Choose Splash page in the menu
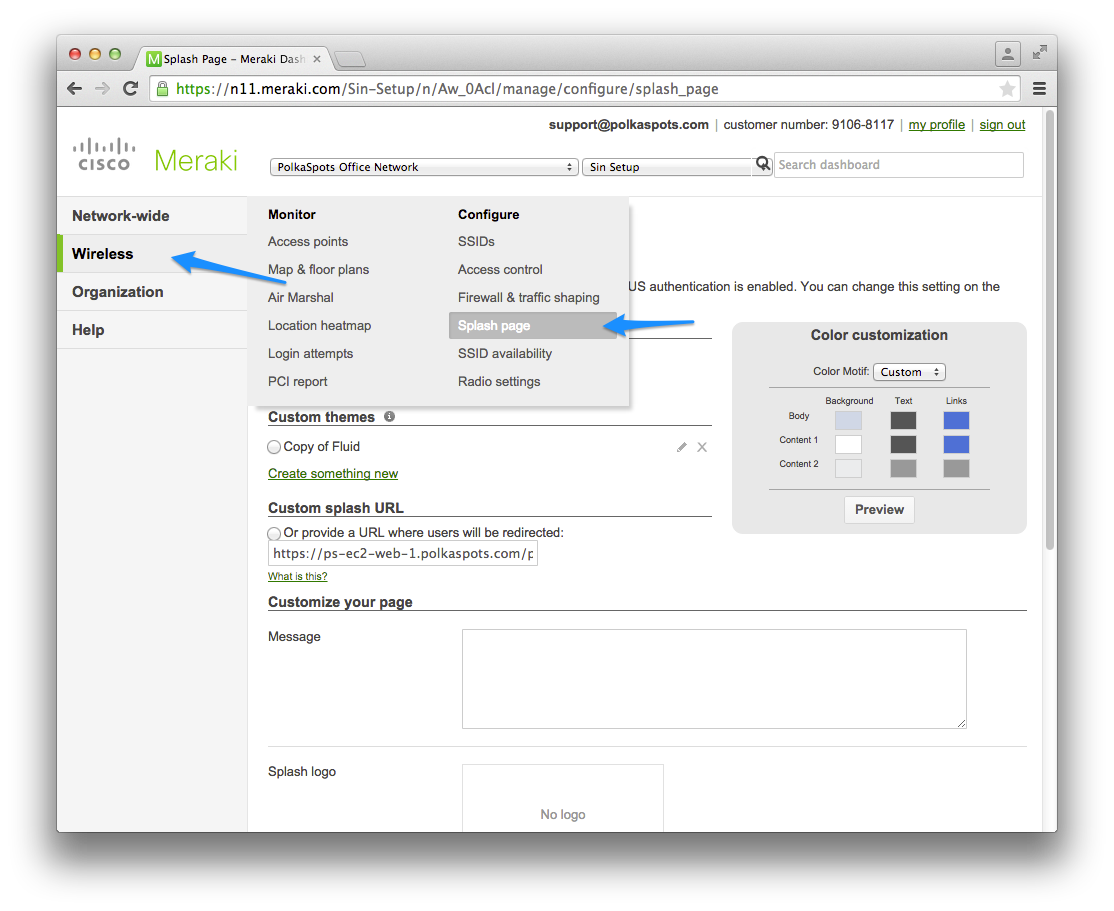This screenshot has height=911, width=1114. click(533, 325)
